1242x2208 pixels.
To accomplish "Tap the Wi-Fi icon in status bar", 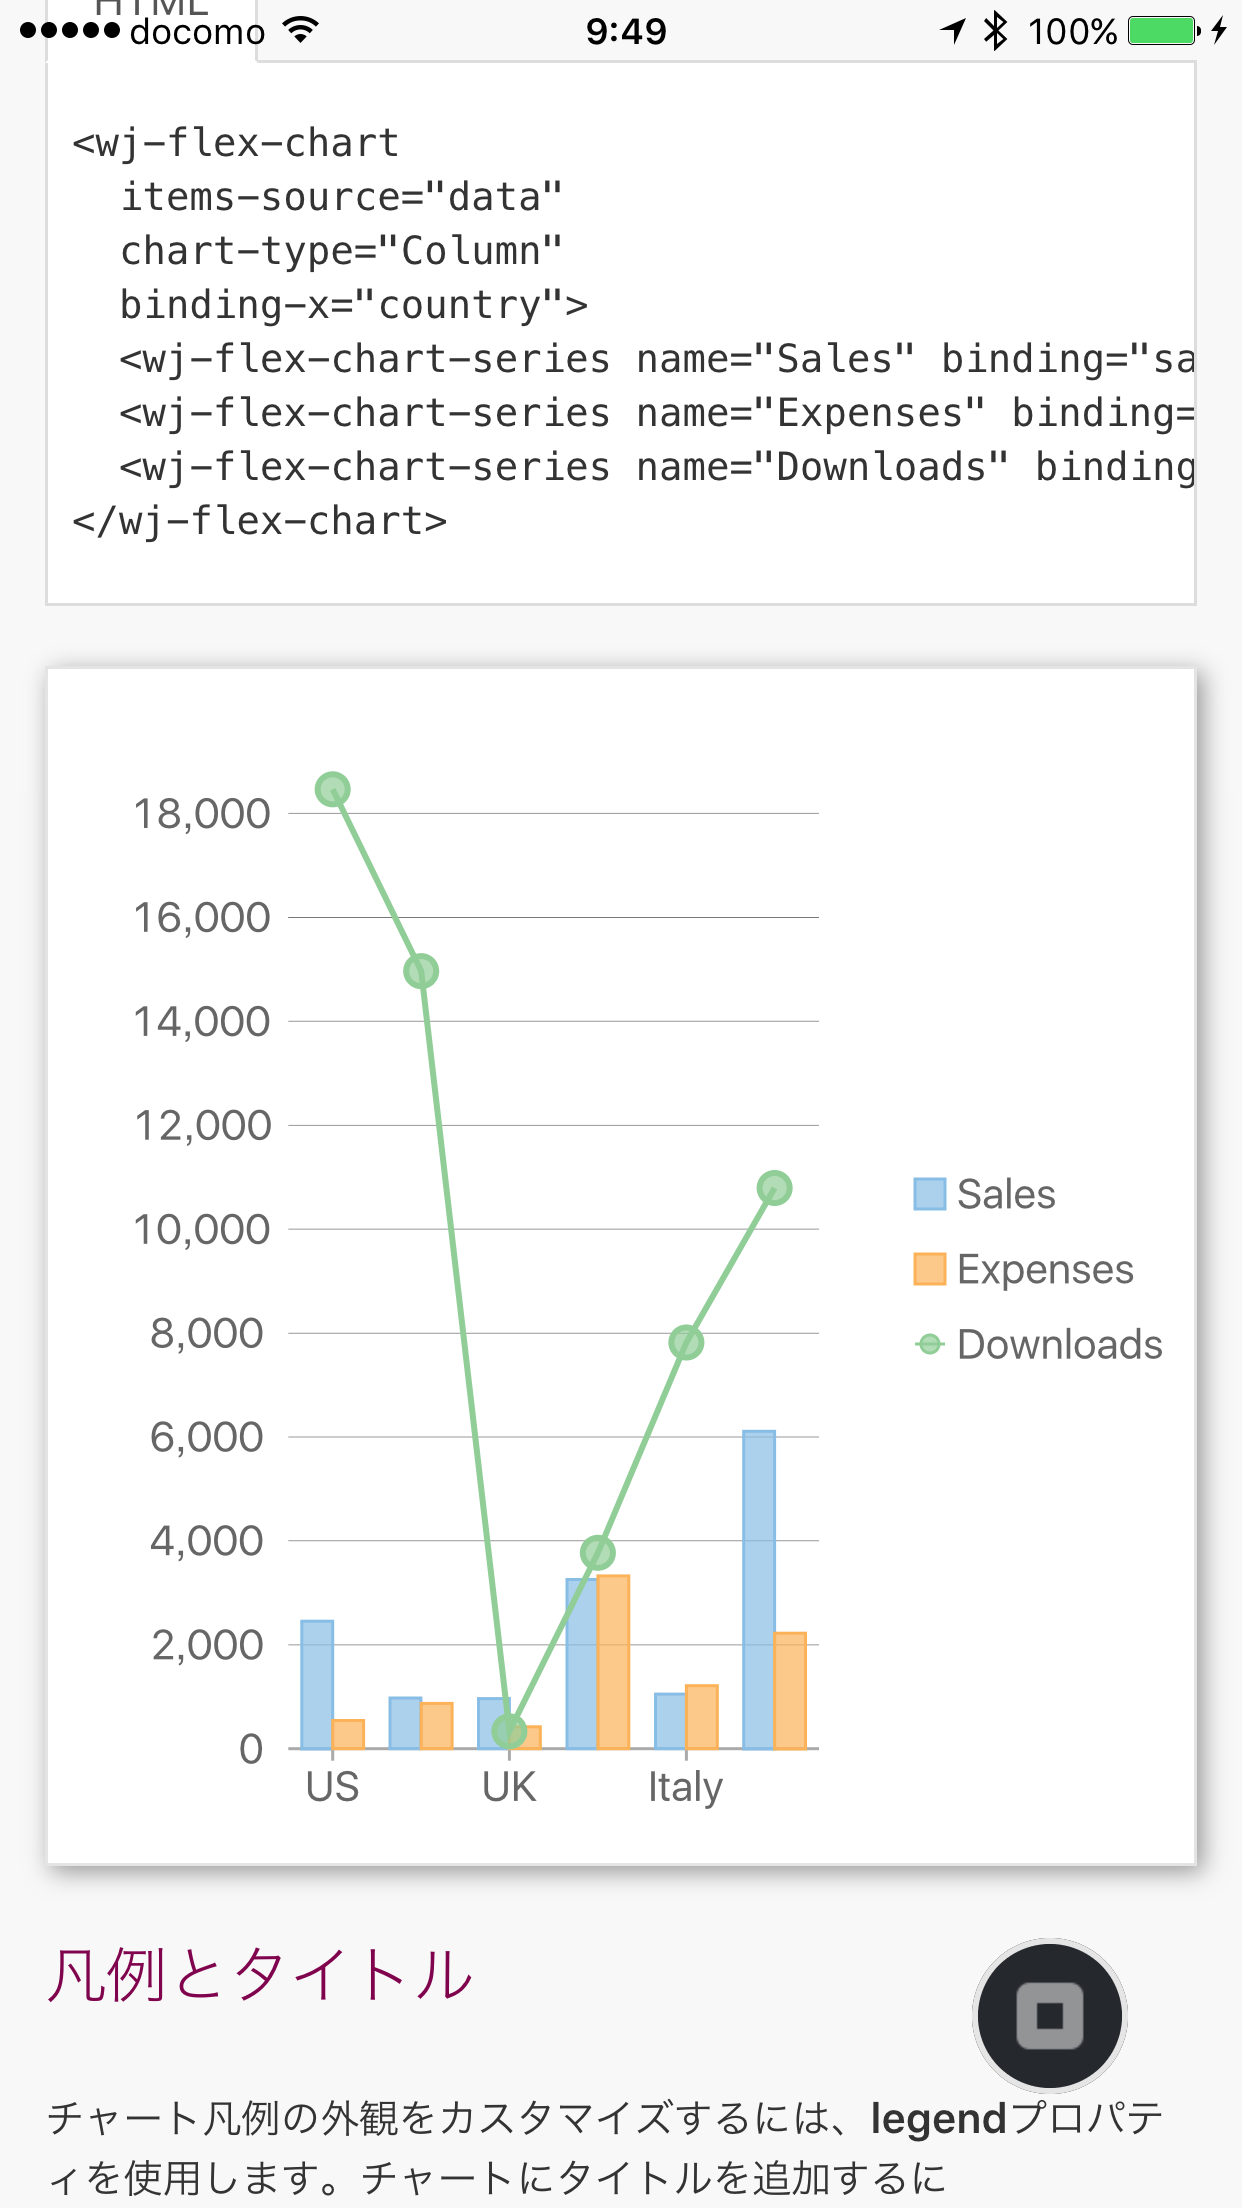I will [x=300, y=30].
